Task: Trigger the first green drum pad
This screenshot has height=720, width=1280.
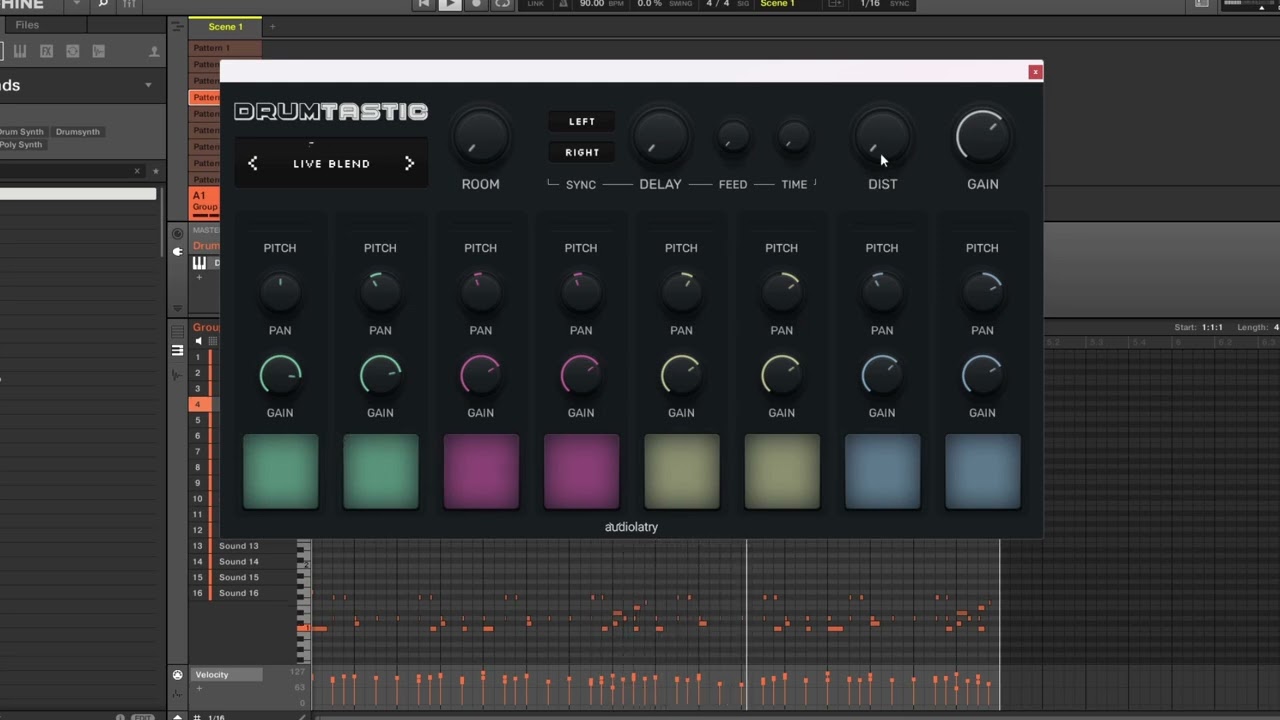Action: [x=280, y=472]
